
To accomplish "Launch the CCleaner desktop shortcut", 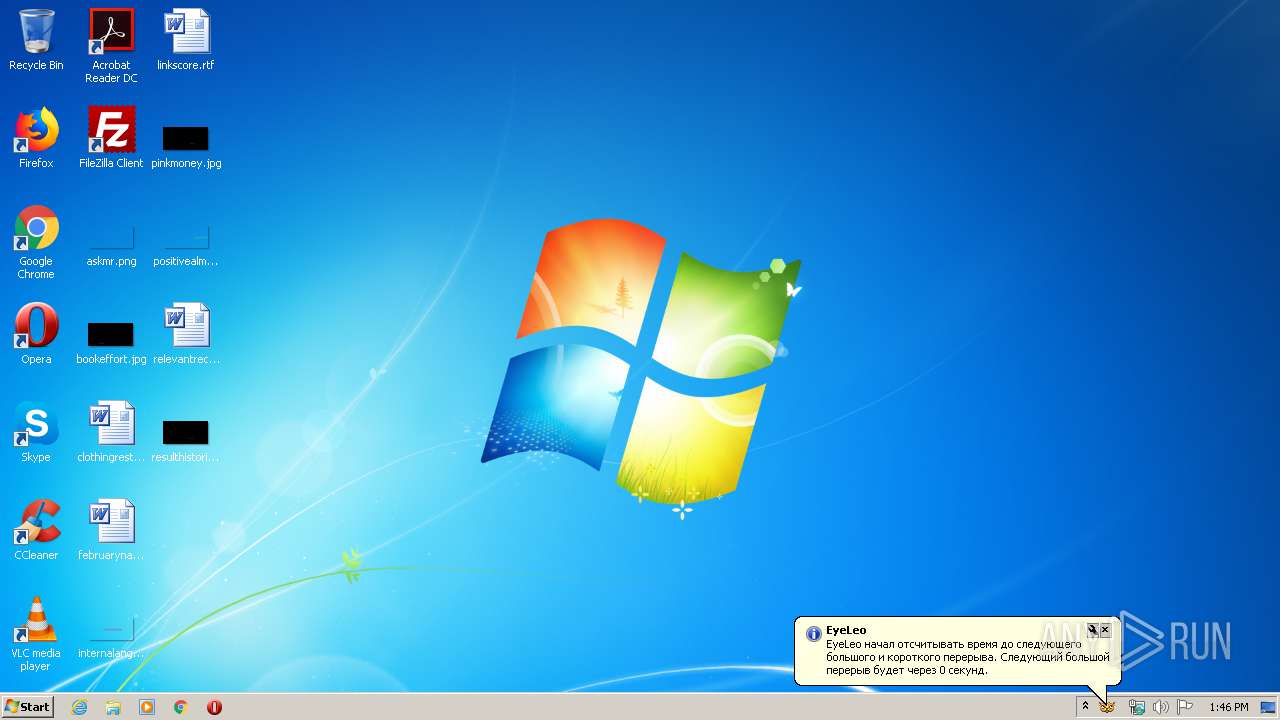I will [36, 530].
